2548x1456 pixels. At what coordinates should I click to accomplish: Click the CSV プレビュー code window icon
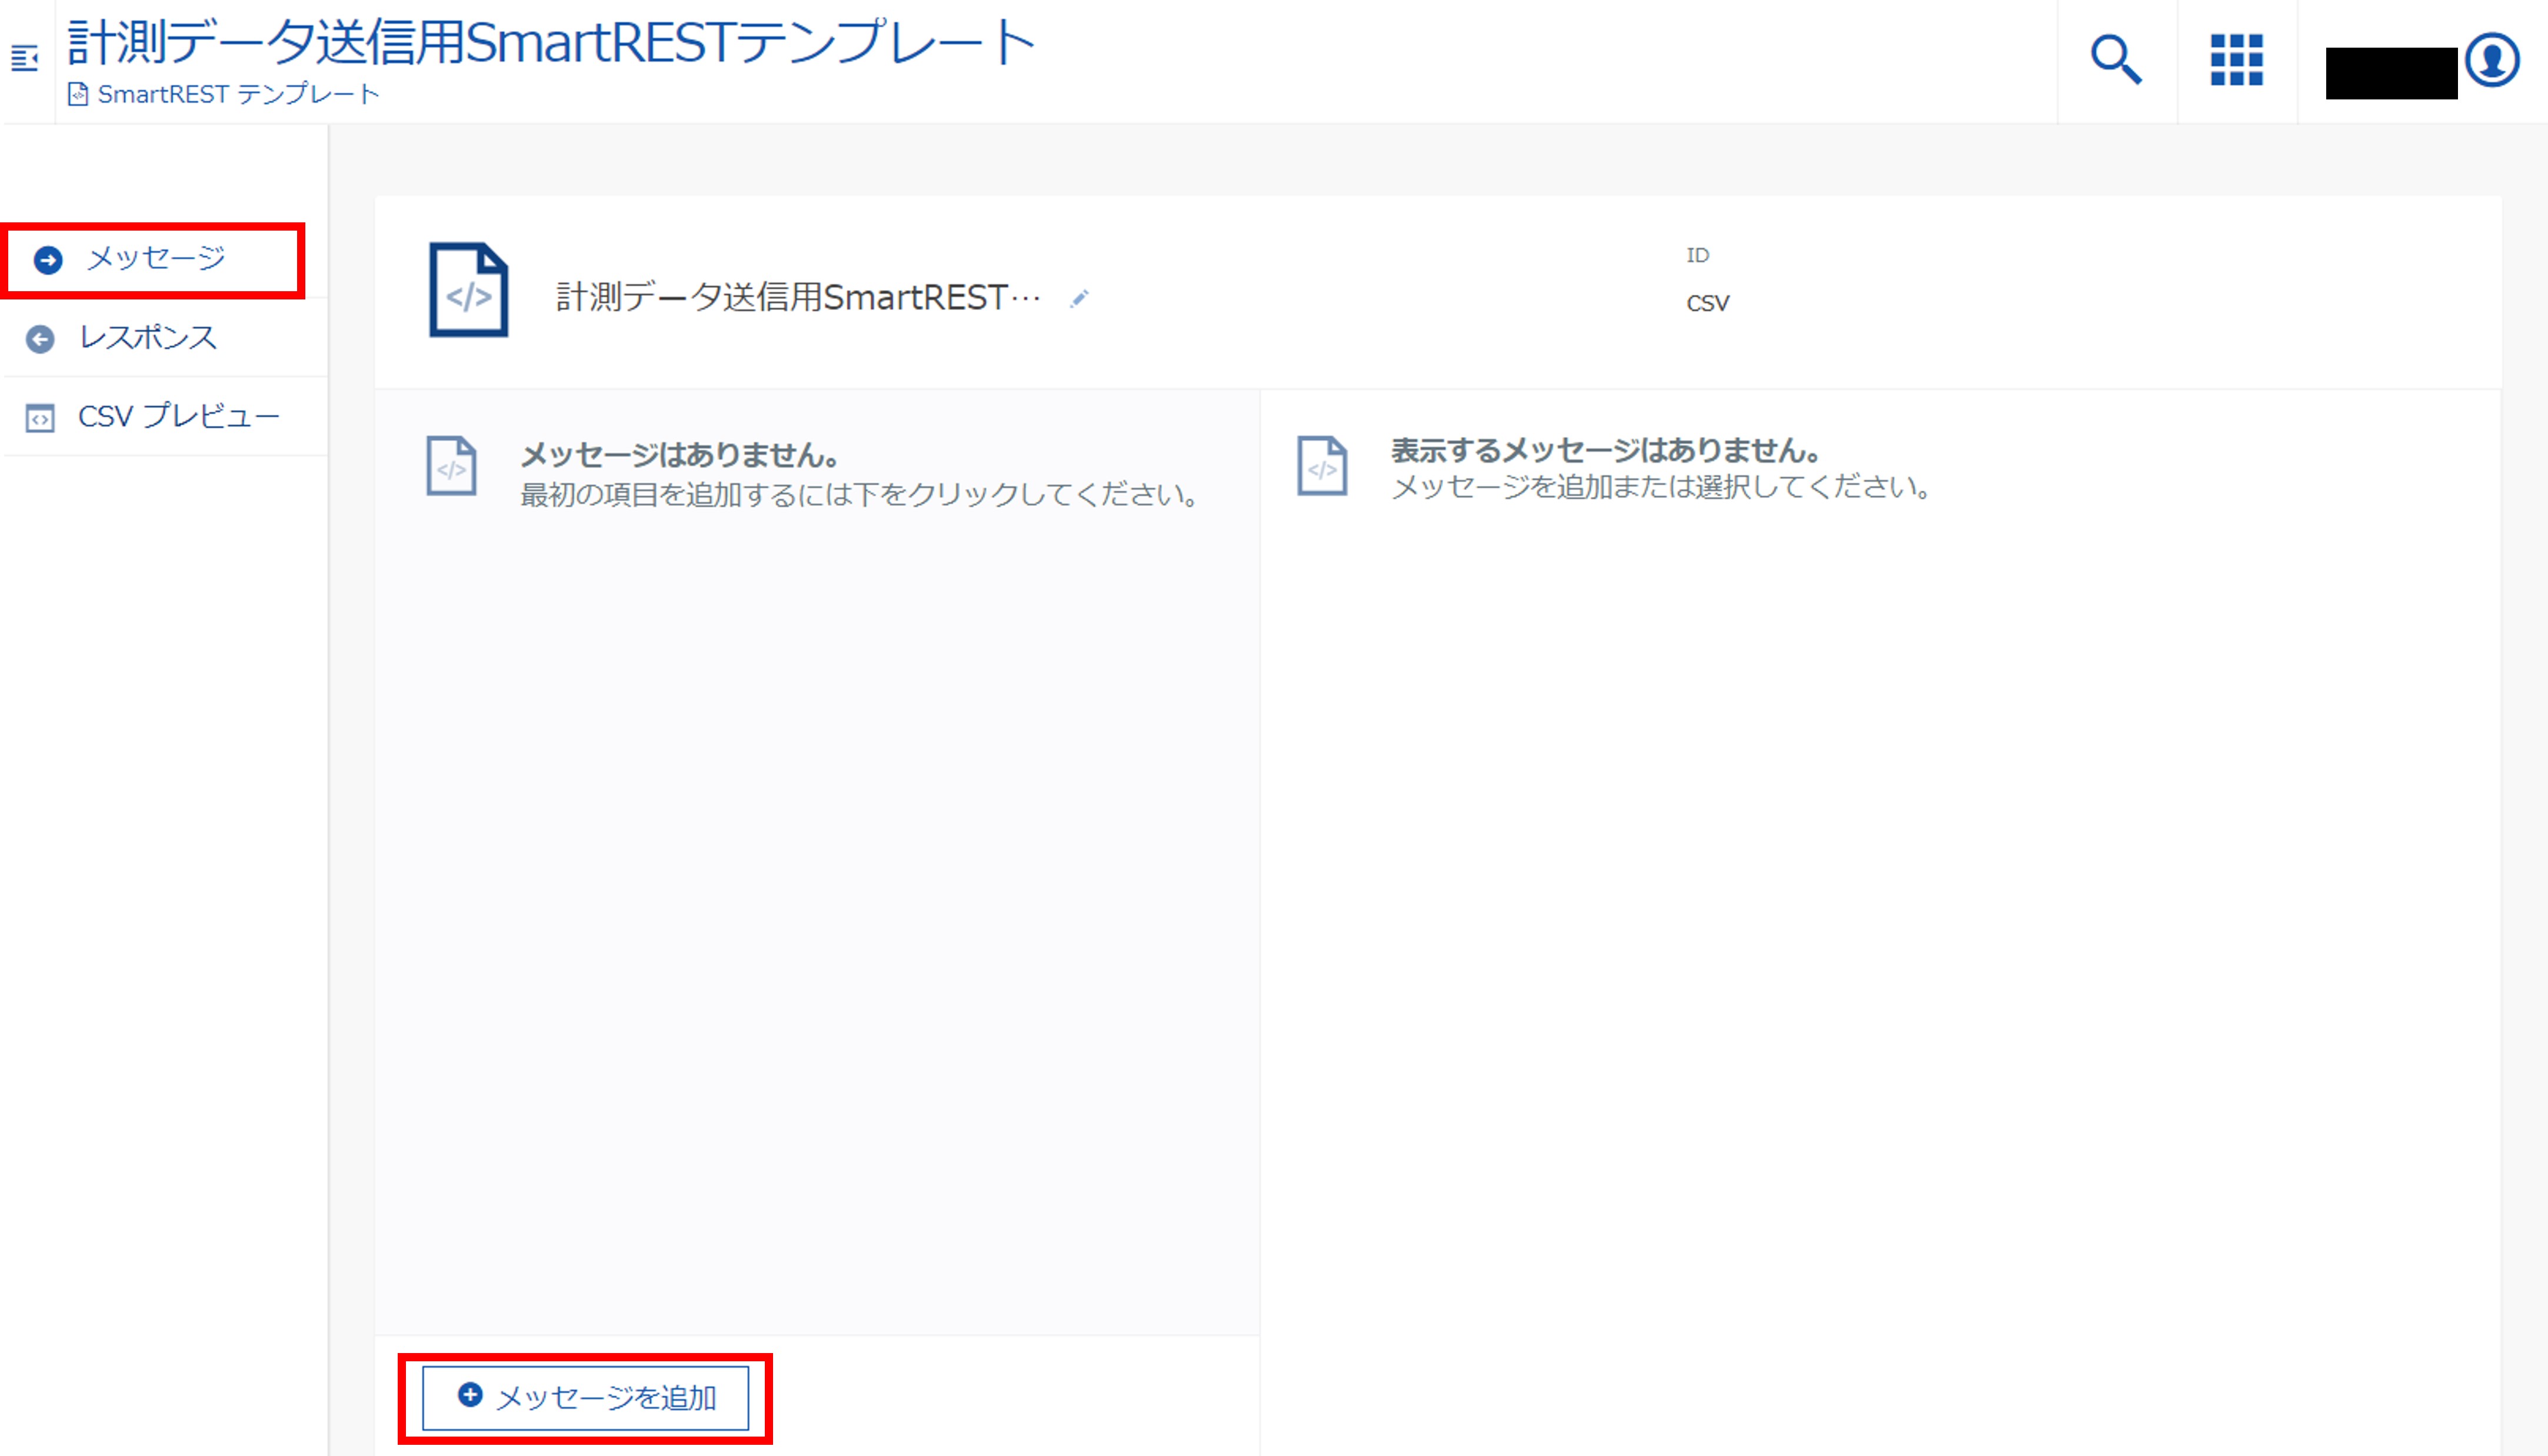click(40, 418)
